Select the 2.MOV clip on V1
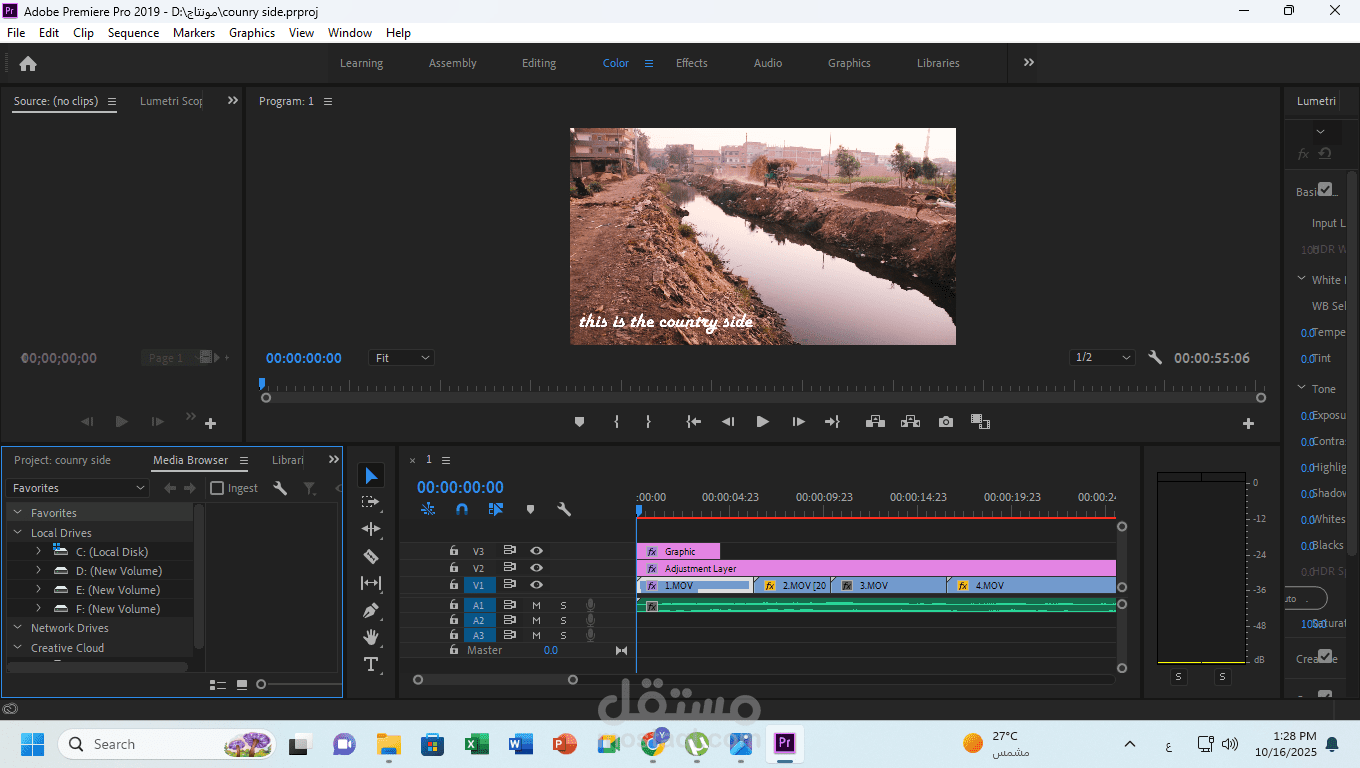Image resolution: width=1360 pixels, height=768 pixels. (792, 585)
